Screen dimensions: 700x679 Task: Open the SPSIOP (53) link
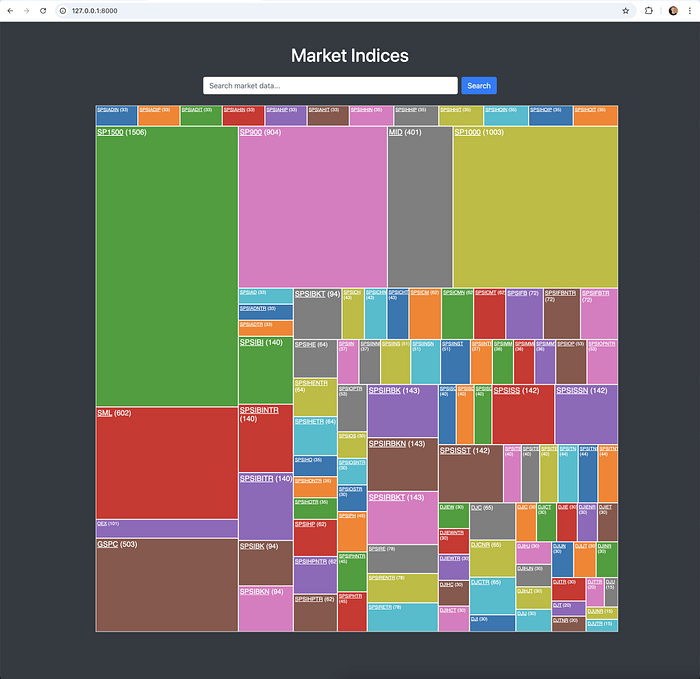point(566,344)
